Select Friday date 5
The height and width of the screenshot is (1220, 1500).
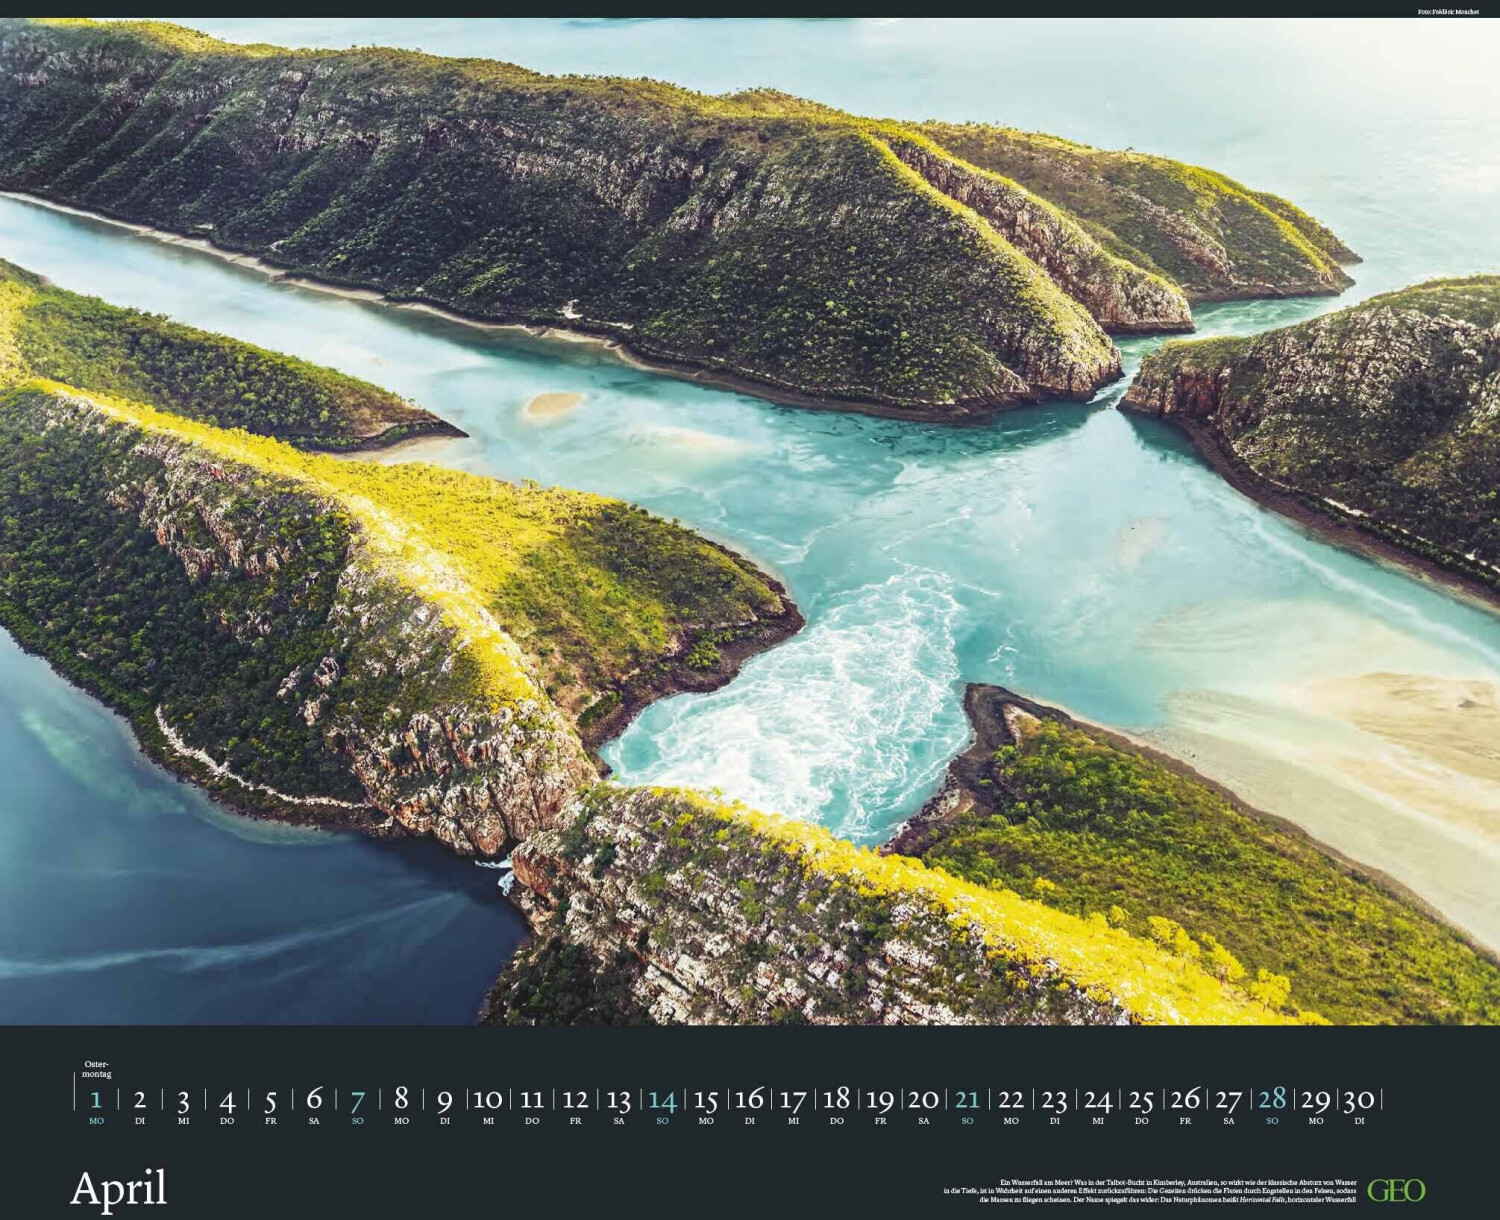270,1100
